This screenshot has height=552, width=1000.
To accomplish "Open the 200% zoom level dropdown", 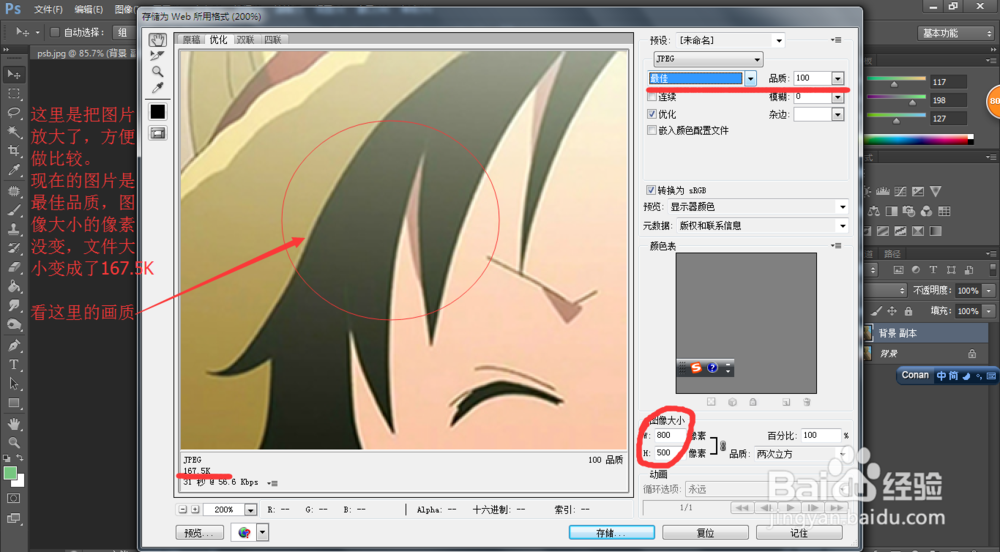I will (x=251, y=510).
